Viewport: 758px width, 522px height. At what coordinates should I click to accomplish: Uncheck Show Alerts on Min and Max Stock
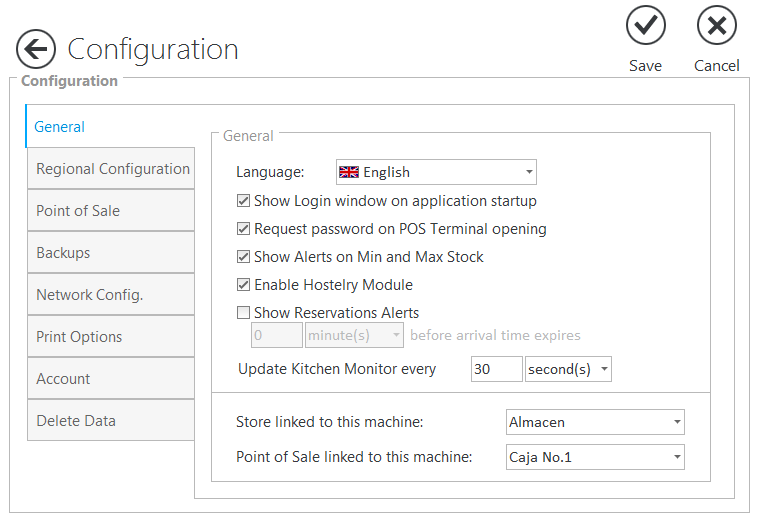tap(243, 257)
